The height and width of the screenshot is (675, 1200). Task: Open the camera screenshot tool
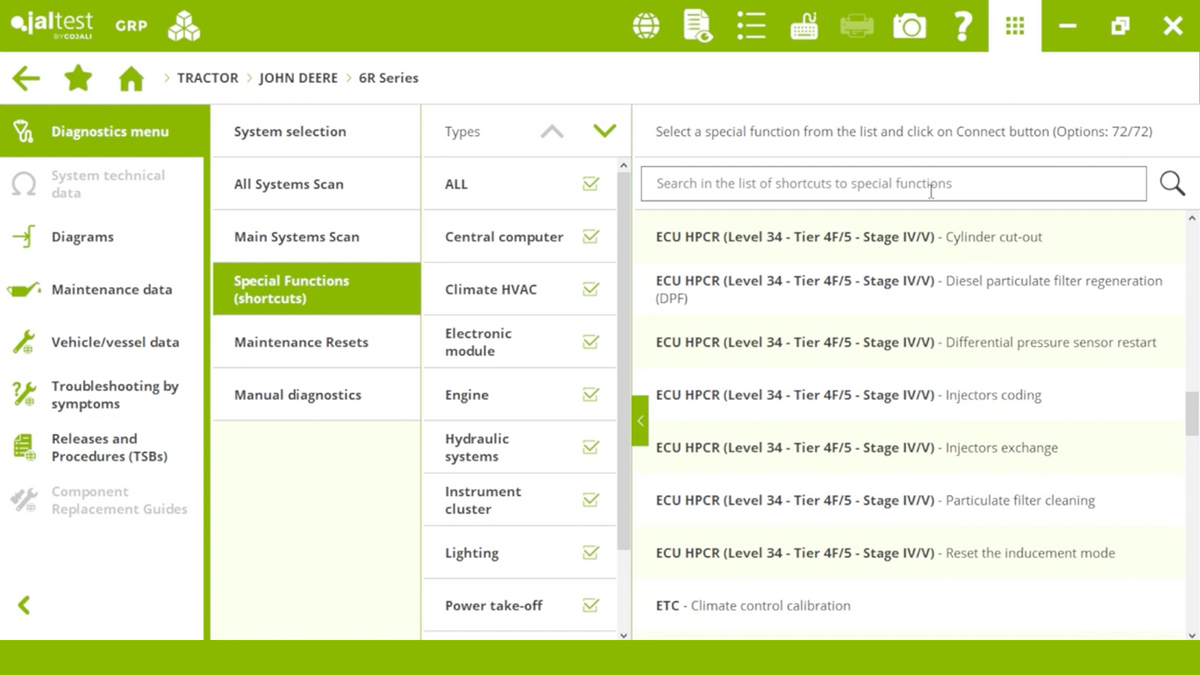click(x=909, y=26)
